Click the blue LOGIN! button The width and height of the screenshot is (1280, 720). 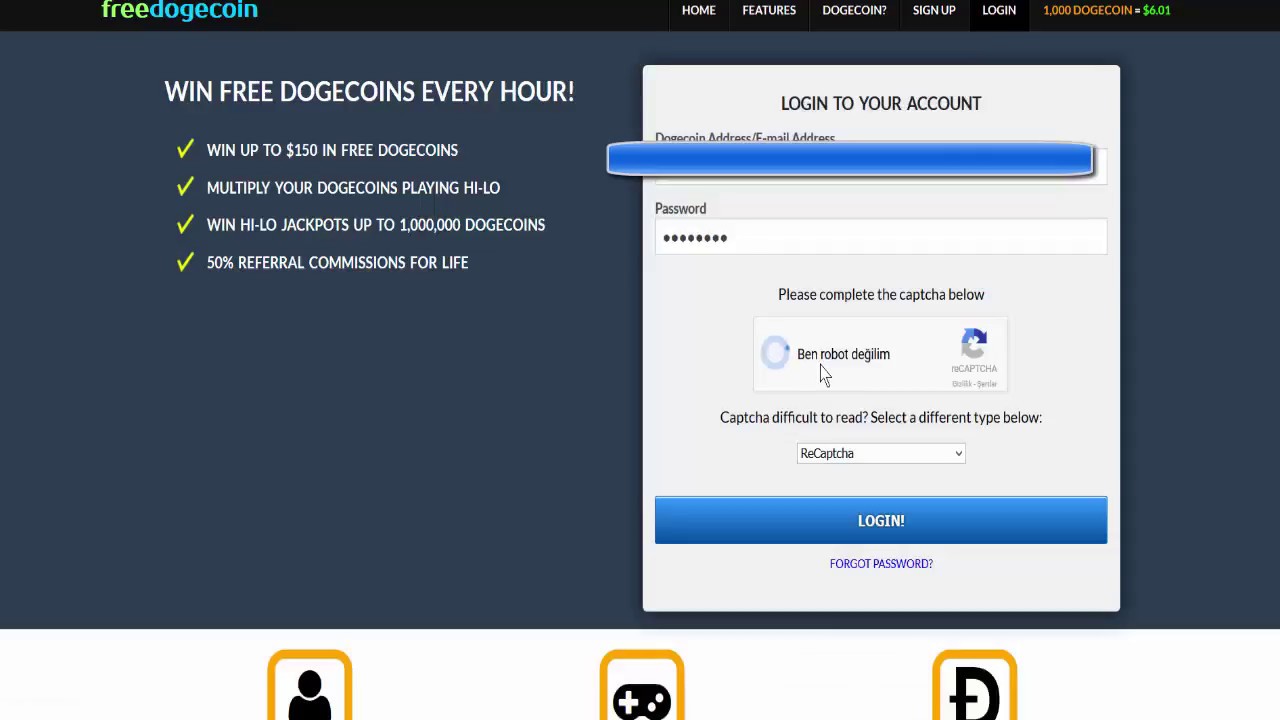[x=881, y=520]
